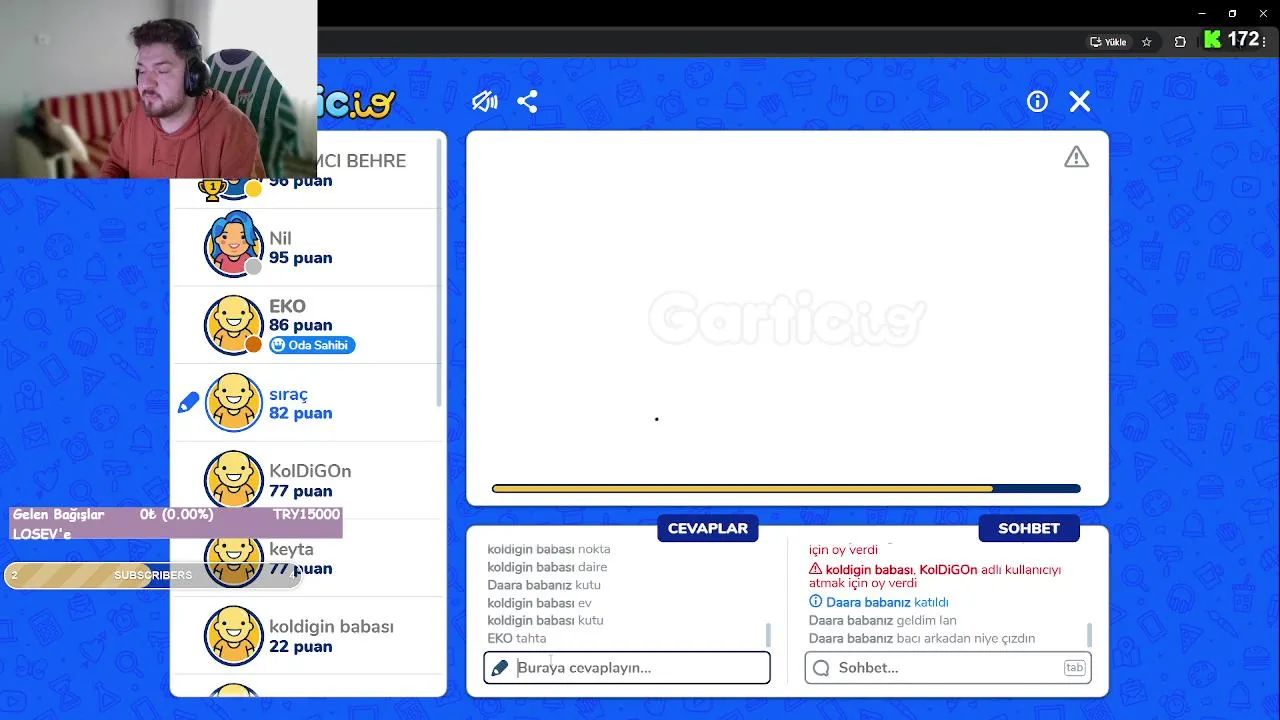Click chat message 'Daara babanız katıldı'
The width and height of the screenshot is (1280, 720).
pyautogui.click(x=879, y=602)
